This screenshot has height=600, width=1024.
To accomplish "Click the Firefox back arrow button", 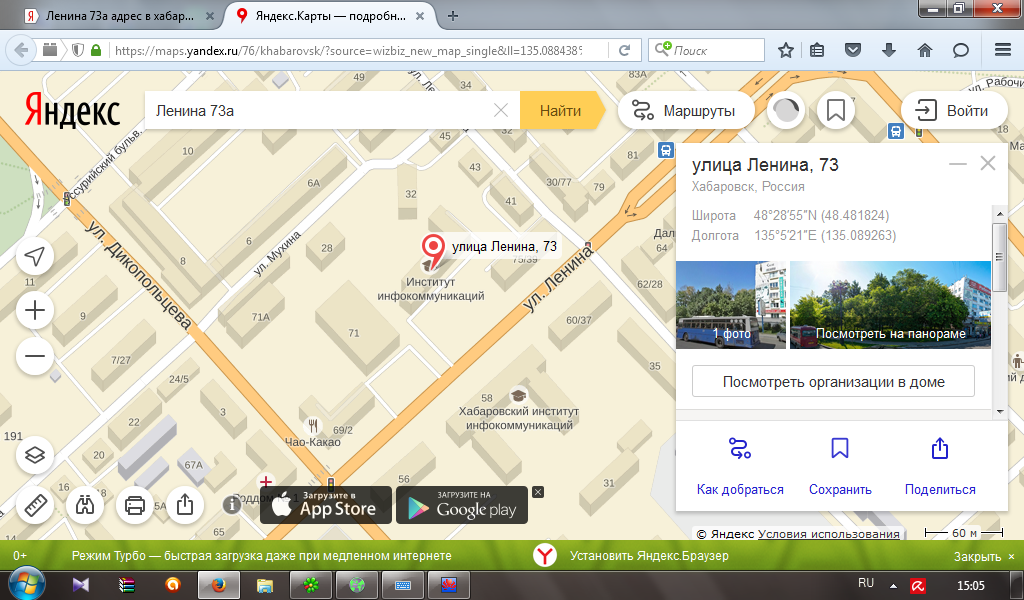I will pos(22,50).
